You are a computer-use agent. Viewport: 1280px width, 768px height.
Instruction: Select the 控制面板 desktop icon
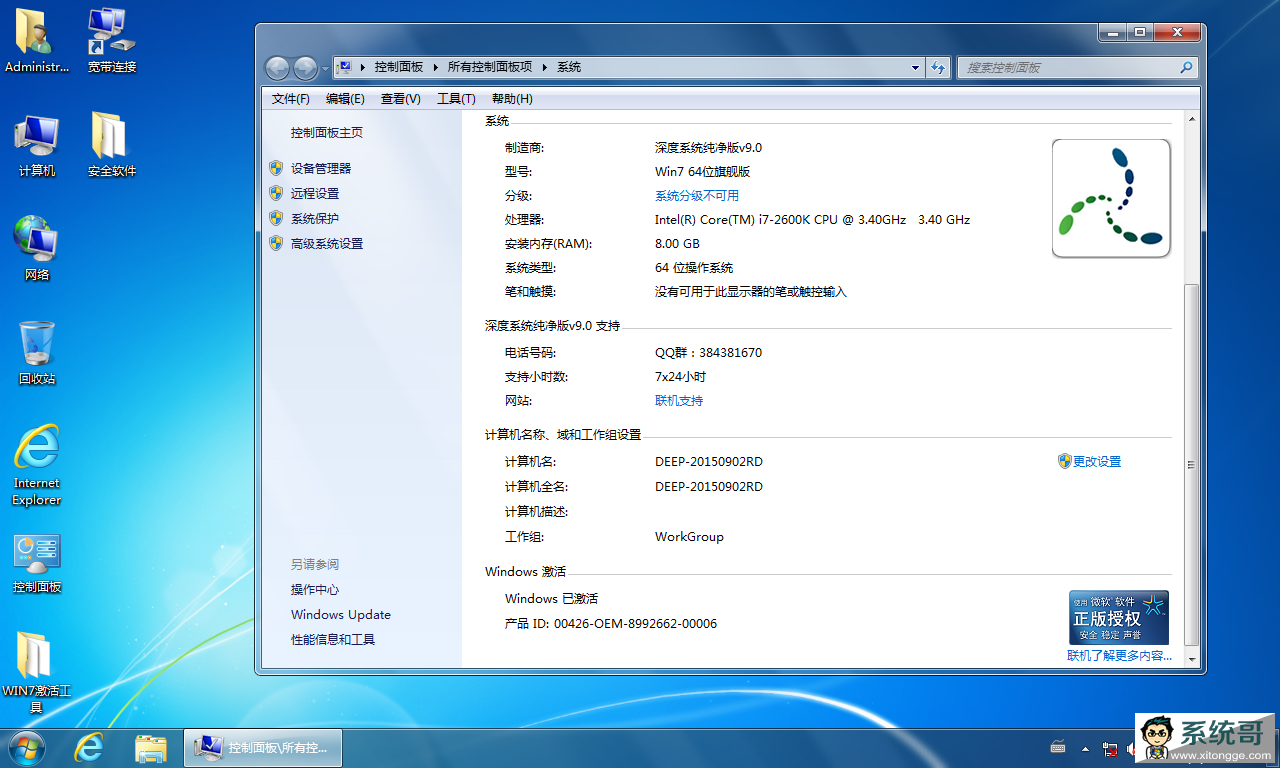coord(37,563)
